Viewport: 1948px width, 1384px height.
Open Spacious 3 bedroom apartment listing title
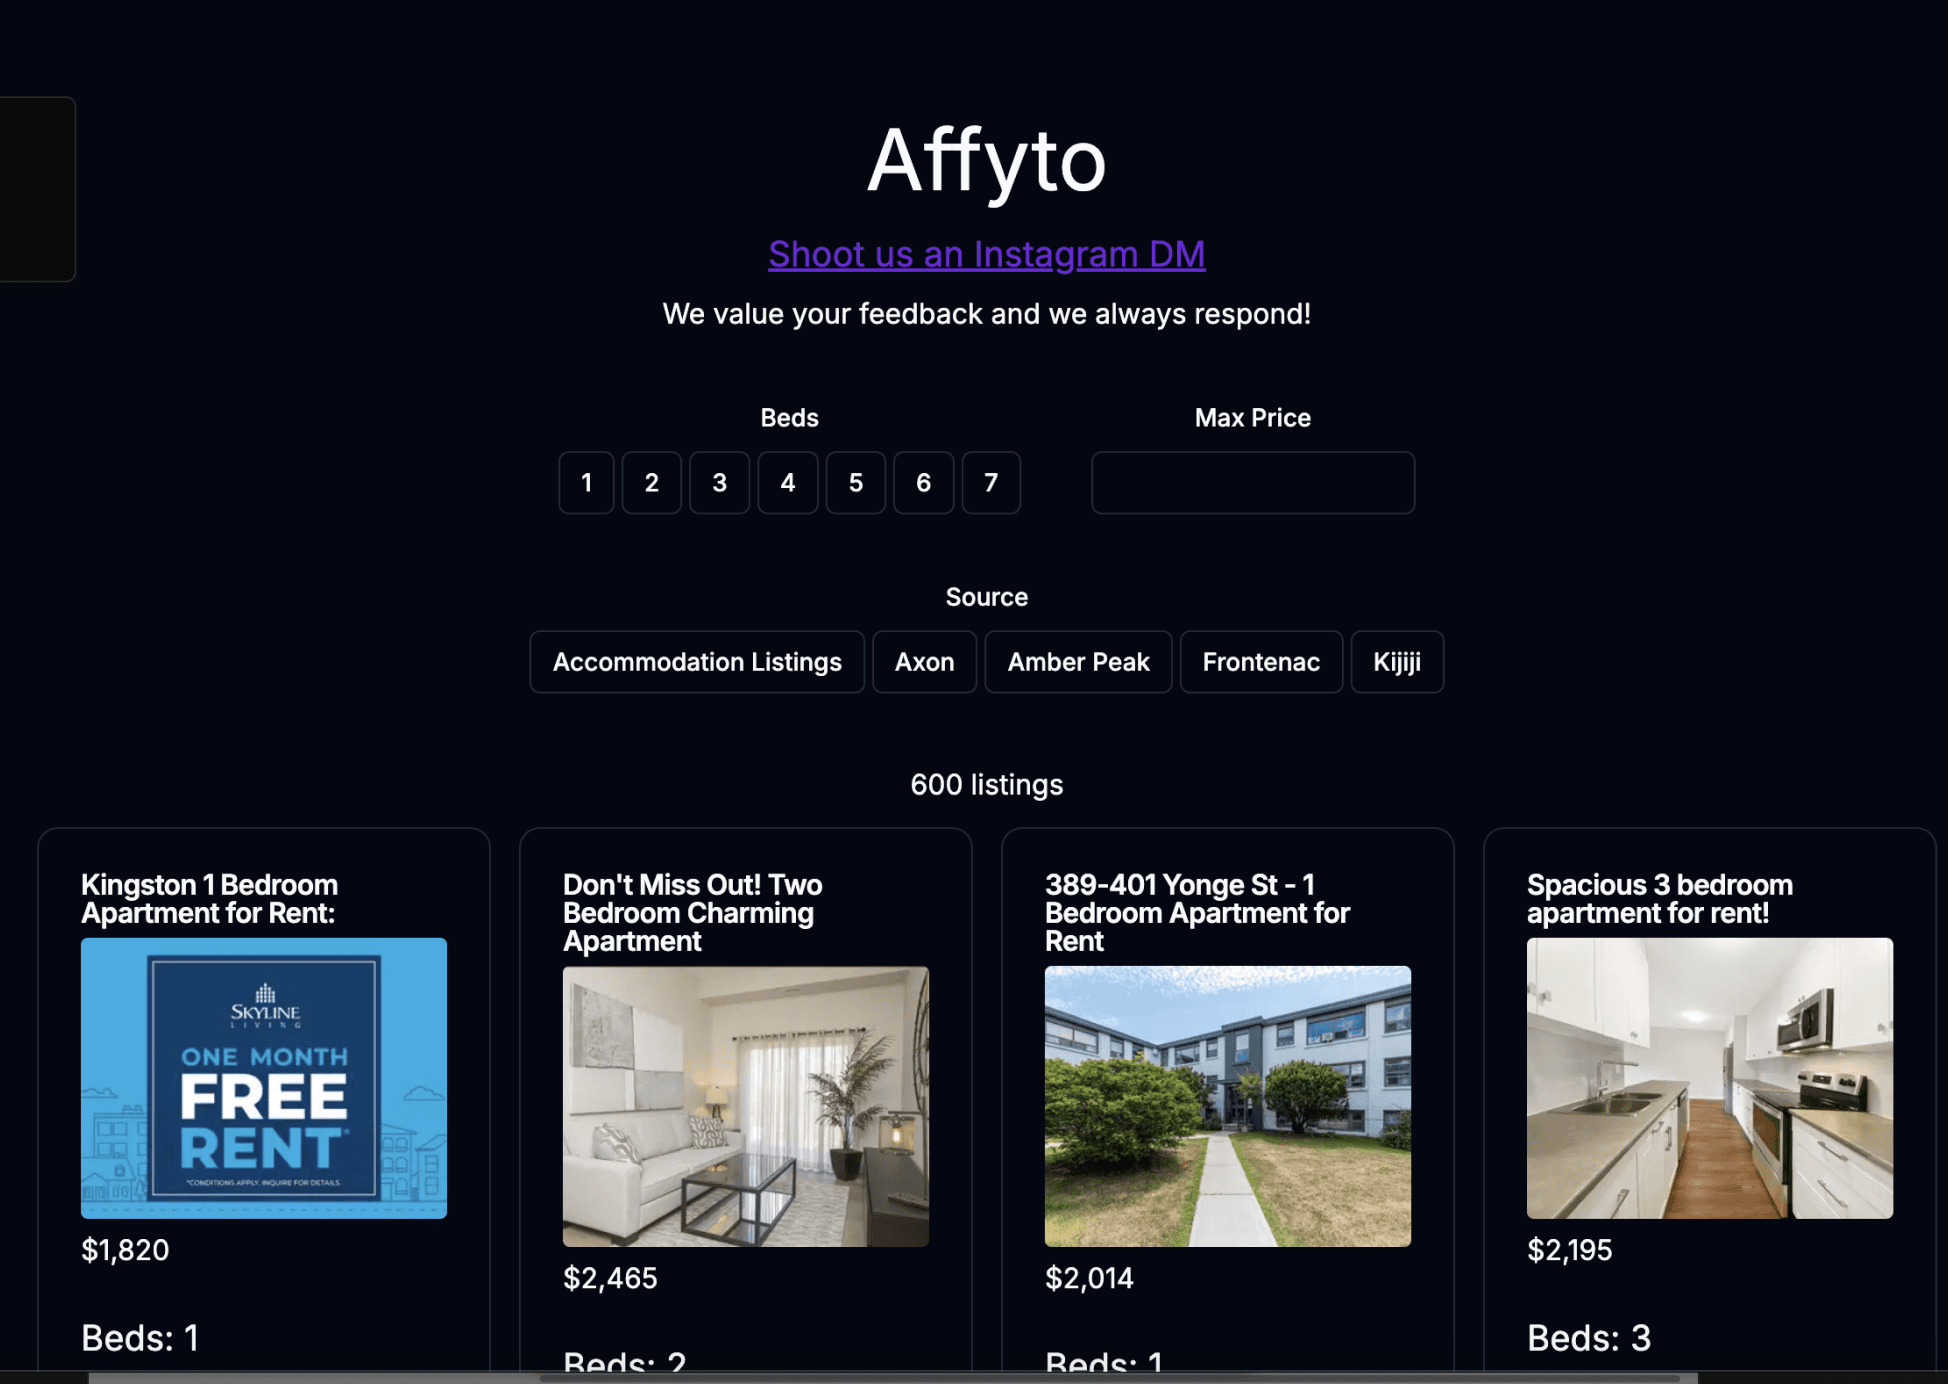[x=1659, y=898]
